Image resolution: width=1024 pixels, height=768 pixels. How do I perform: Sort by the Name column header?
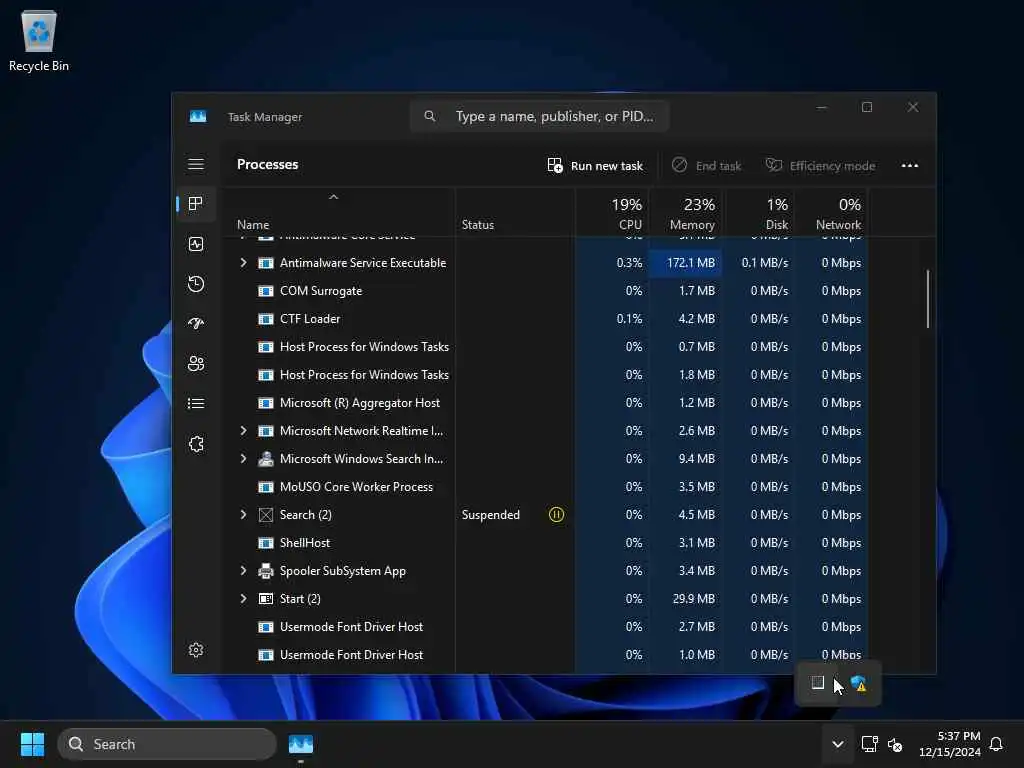point(338,214)
